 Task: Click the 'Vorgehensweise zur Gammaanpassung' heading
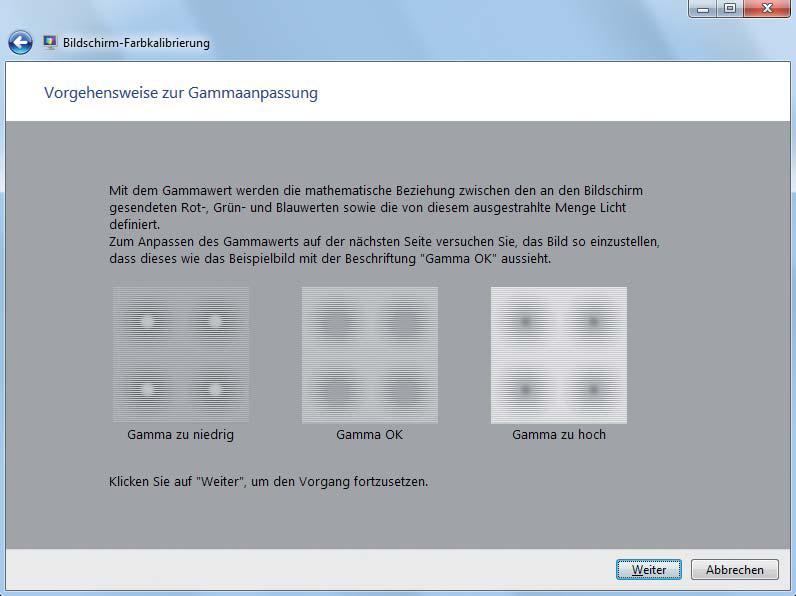tap(181, 93)
